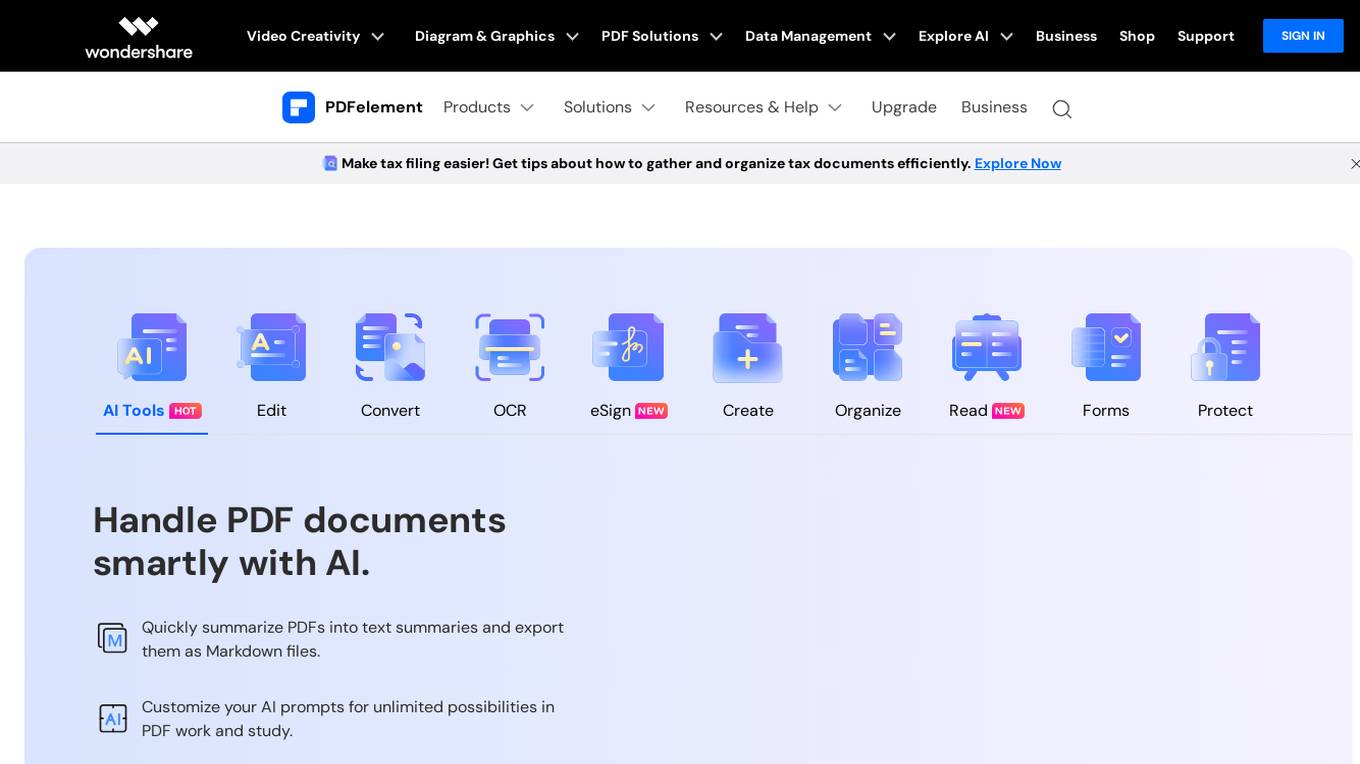Click the HOT badge beside AI Tools
This screenshot has width=1360, height=764.
[185, 411]
